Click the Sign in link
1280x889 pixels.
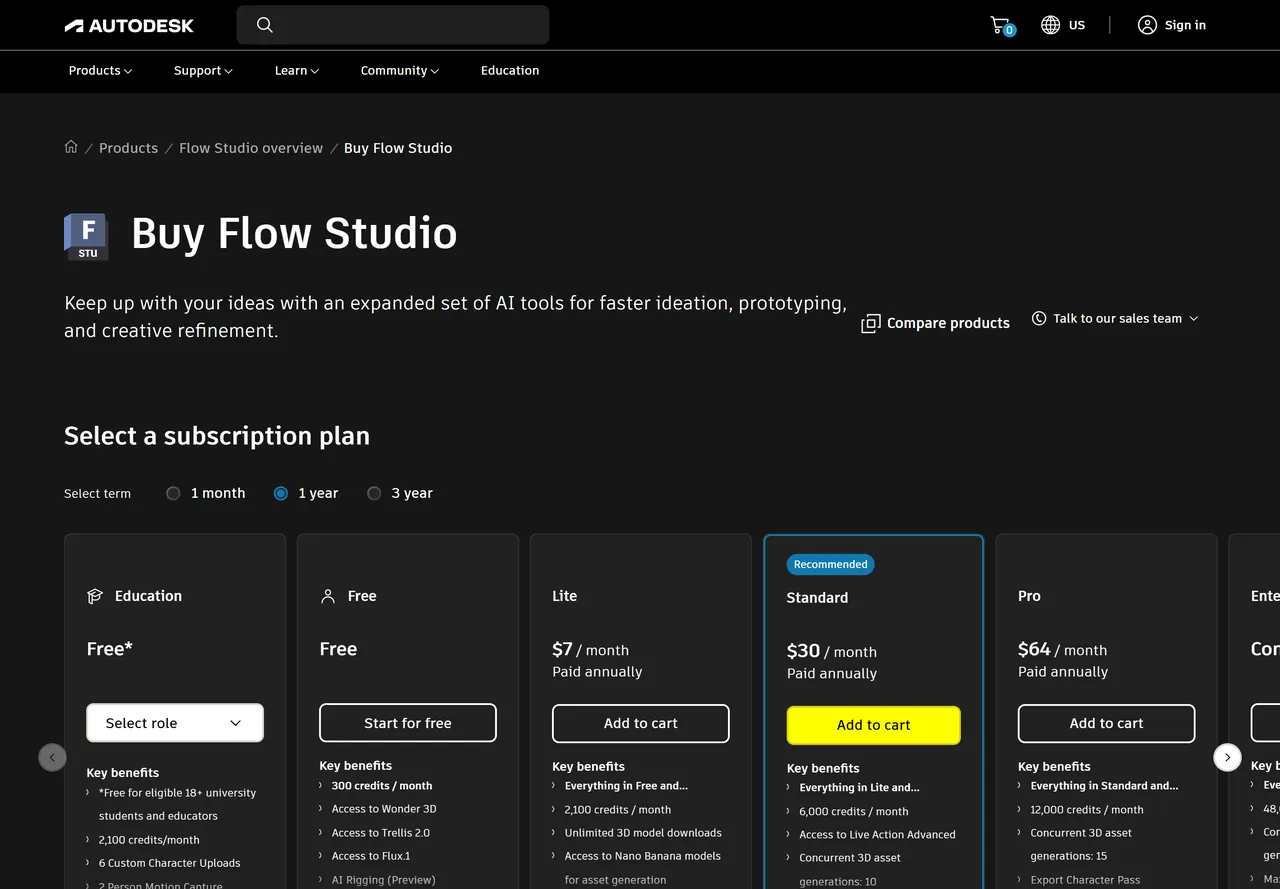click(1185, 25)
